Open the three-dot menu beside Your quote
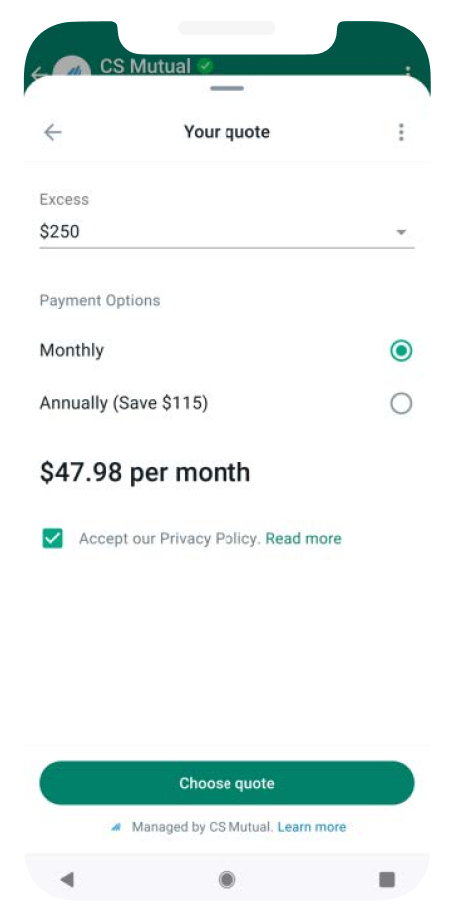The width and height of the screenshot is (451, 924). [401, 133]
